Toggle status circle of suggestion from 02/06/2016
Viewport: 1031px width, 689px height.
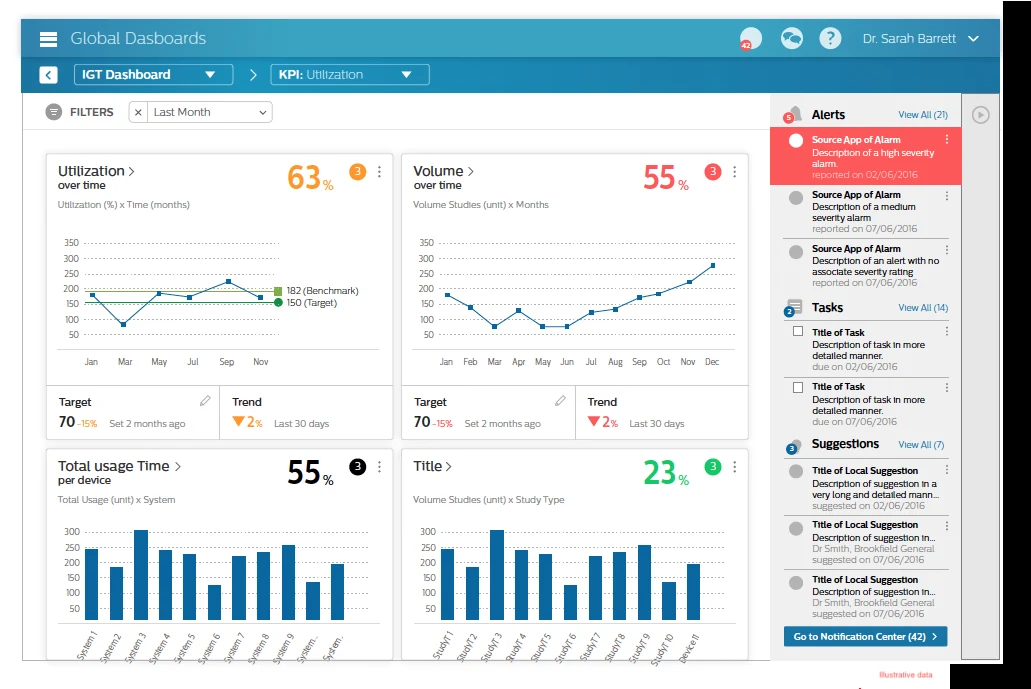[x=796, y=471]
